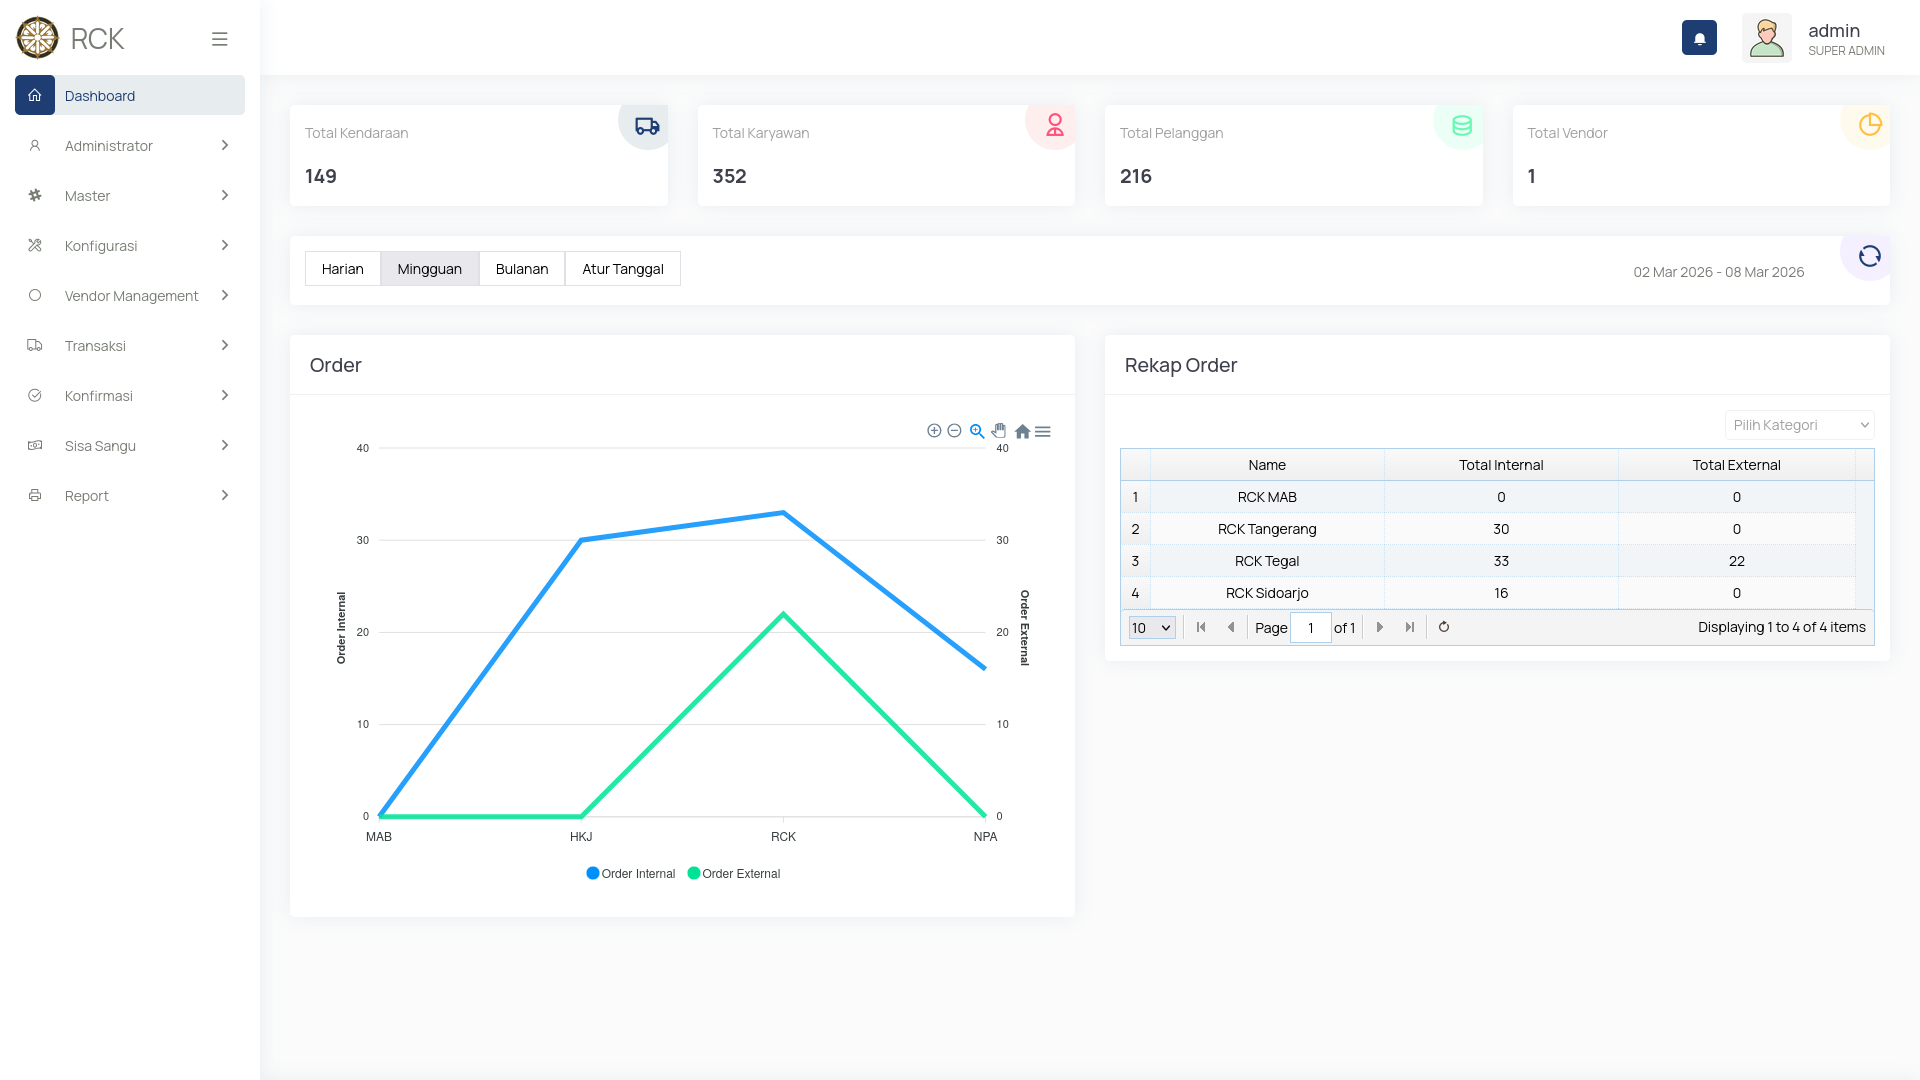
Task: Select the Bulanan tab
Action: point(521,268)
